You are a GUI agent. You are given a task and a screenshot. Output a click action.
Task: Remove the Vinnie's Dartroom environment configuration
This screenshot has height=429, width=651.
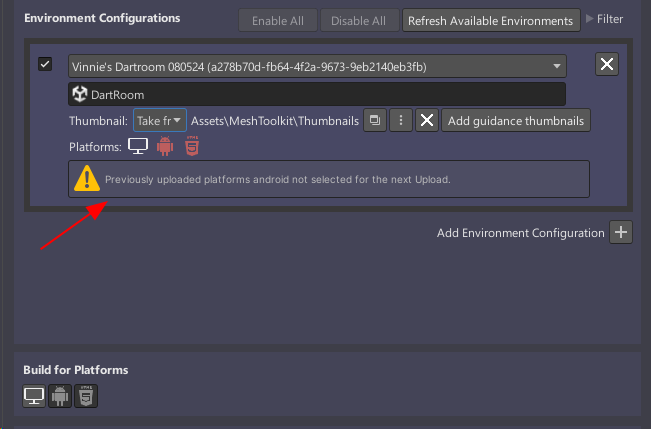(607, 64)
